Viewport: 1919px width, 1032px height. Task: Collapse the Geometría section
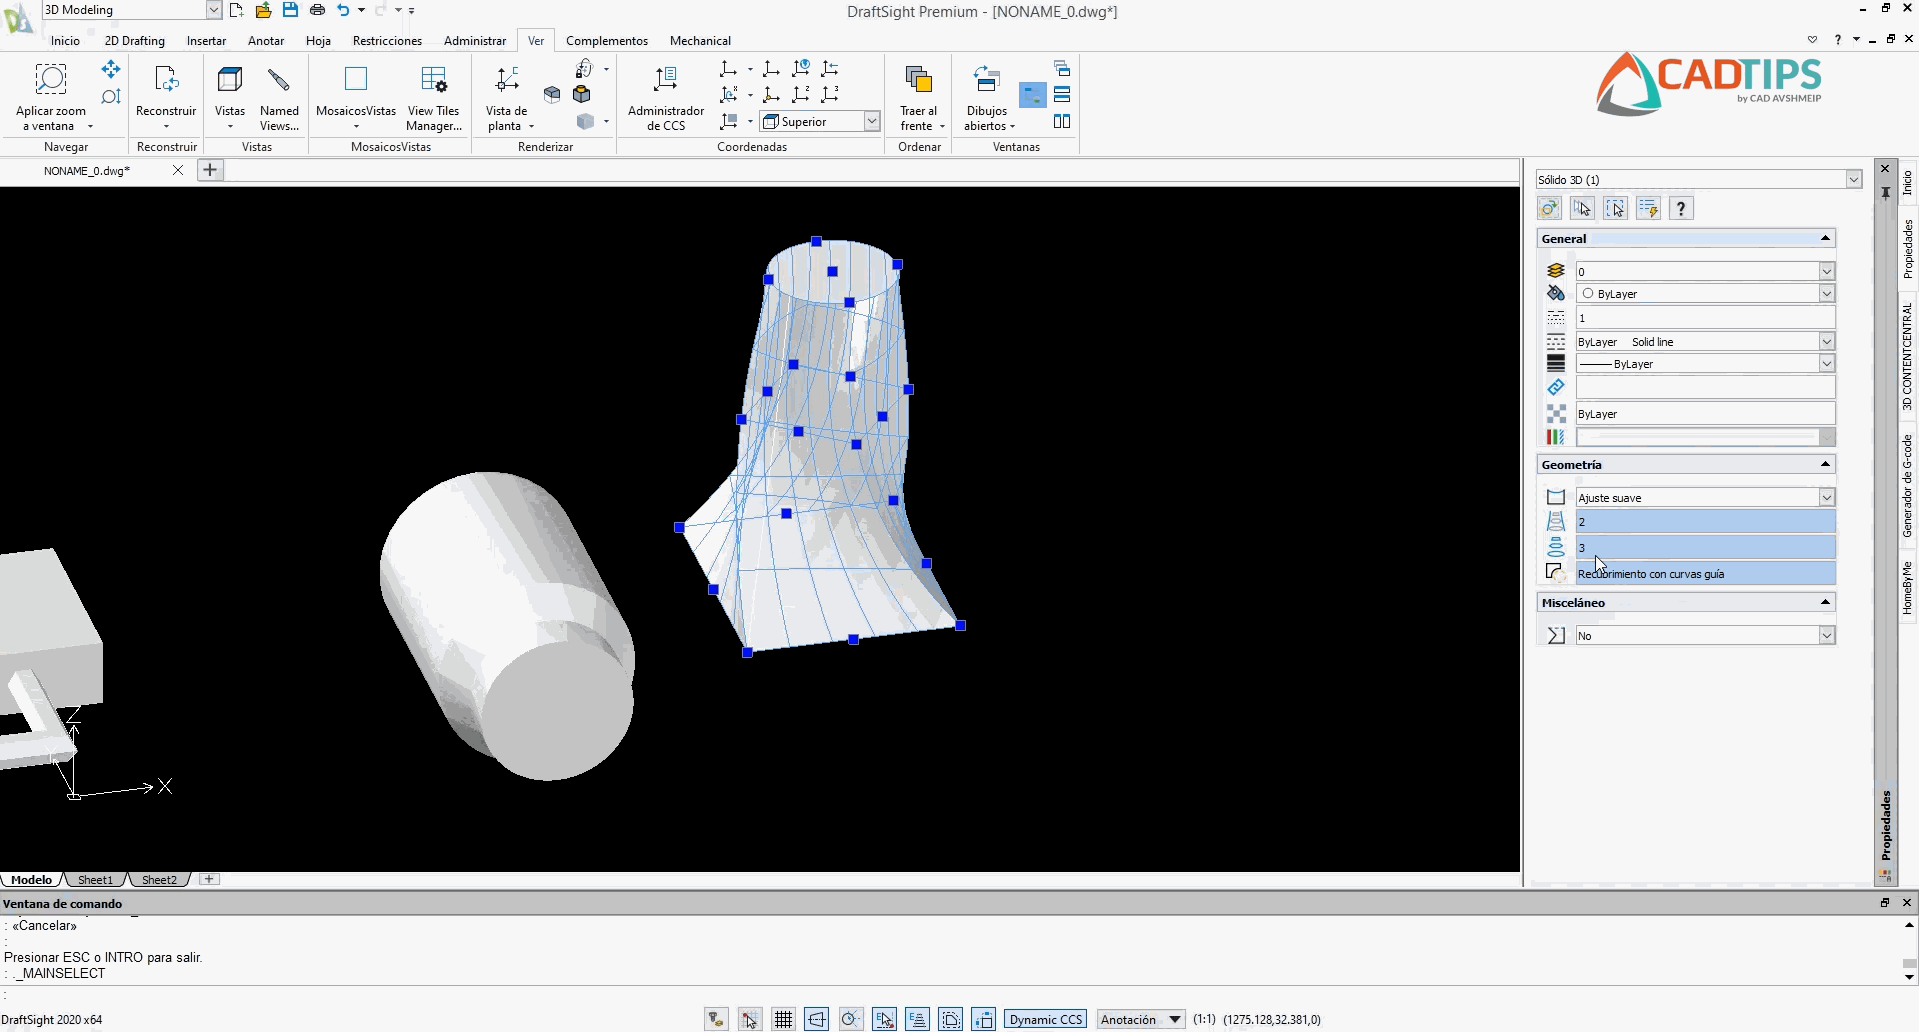[1824, 464]
